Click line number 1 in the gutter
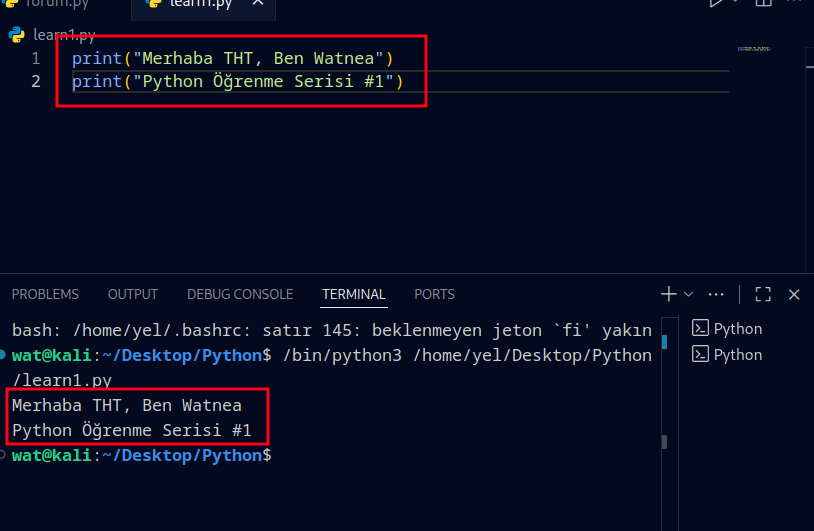 point(35,58)
